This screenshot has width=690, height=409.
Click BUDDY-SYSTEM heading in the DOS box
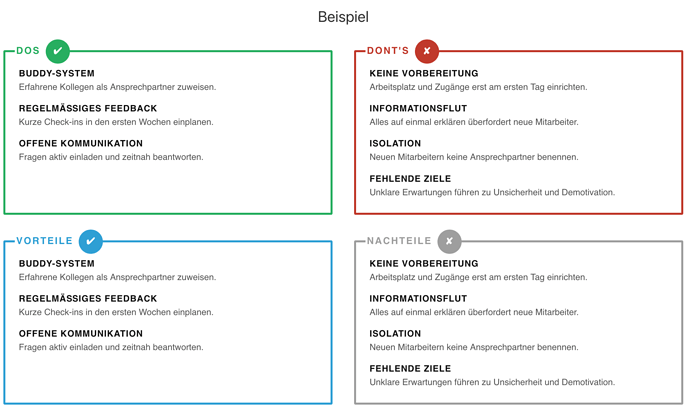[x=57, y=73]
